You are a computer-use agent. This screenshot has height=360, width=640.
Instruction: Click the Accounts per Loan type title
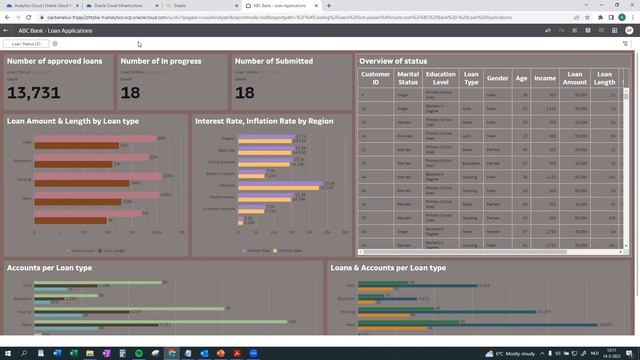coord(49,268)
